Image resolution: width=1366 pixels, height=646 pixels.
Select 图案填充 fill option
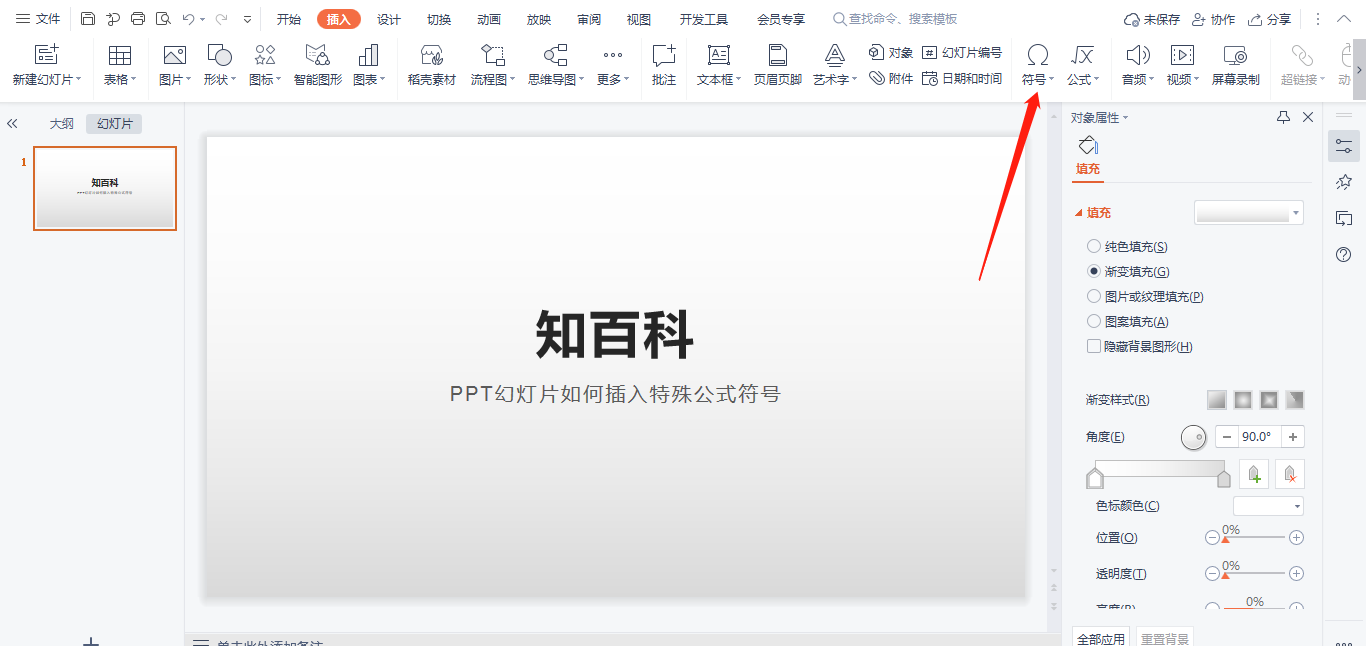pos(1093,321)
